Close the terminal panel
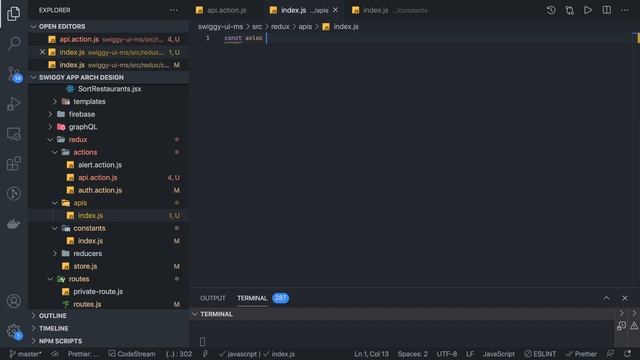 tap(624, 298)
